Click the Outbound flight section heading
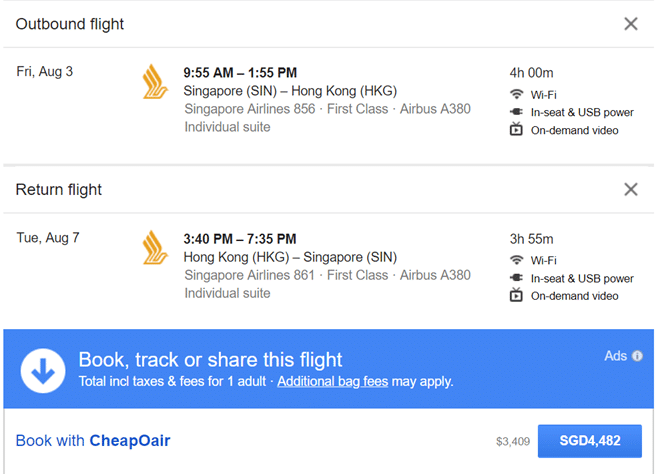This screenshot has width=658, height=474. pos(70,24)
